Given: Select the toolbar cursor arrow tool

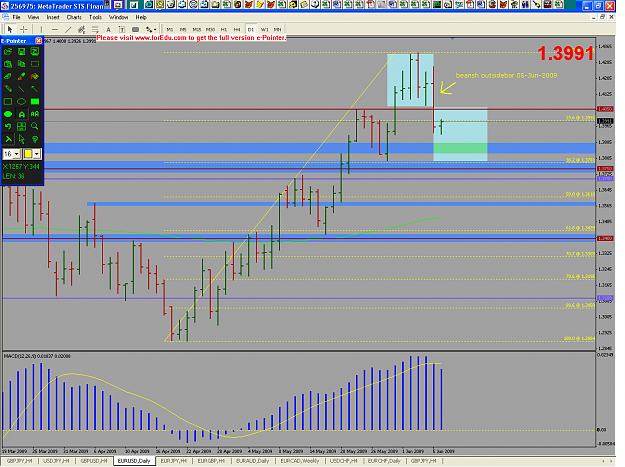Looking at the screenshot, I should (10, 29).
